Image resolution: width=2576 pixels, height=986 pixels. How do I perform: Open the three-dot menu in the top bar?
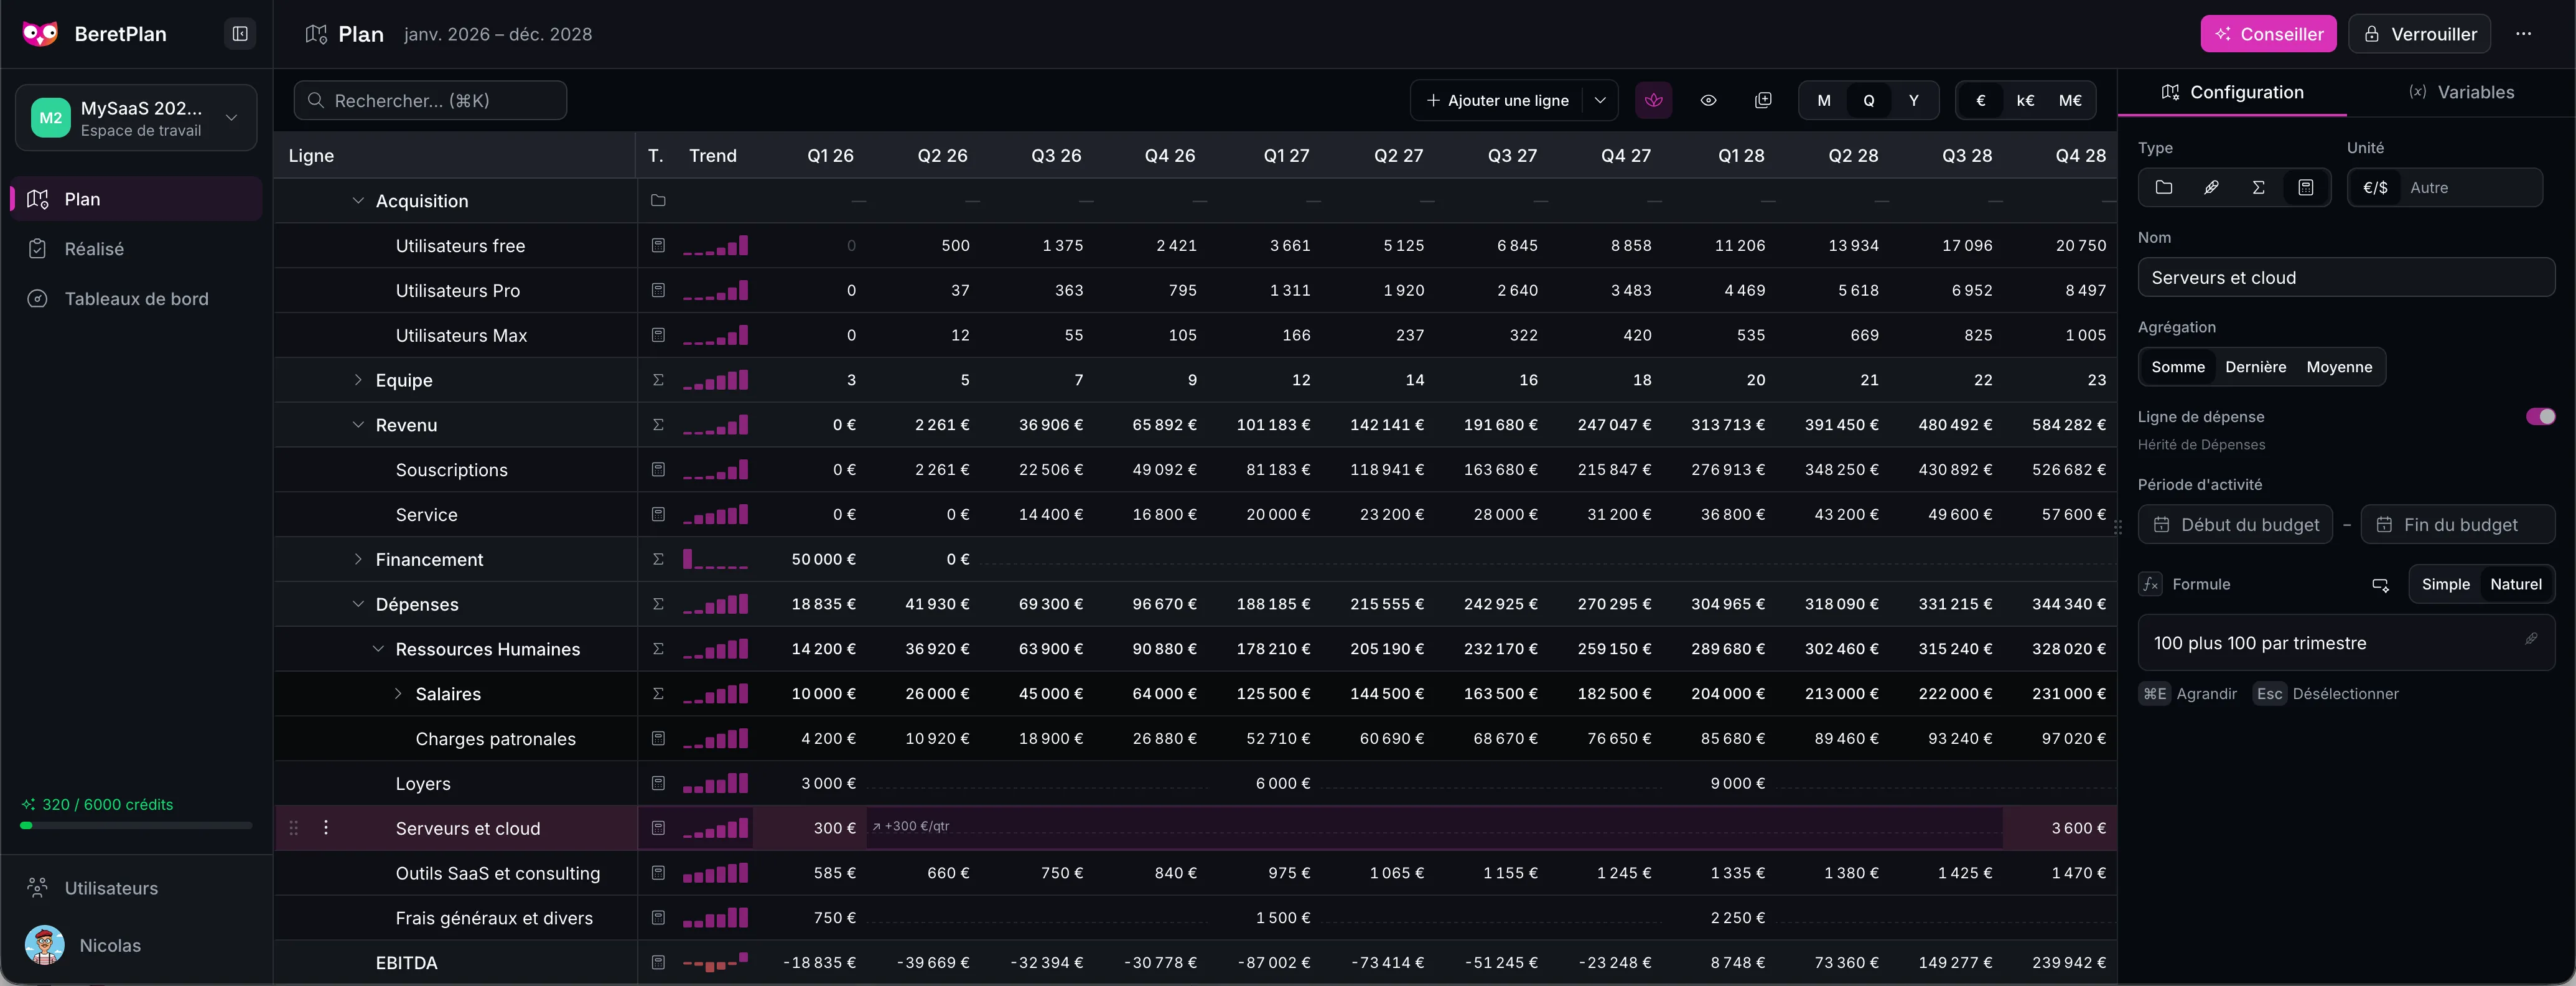click(2523, 34)
